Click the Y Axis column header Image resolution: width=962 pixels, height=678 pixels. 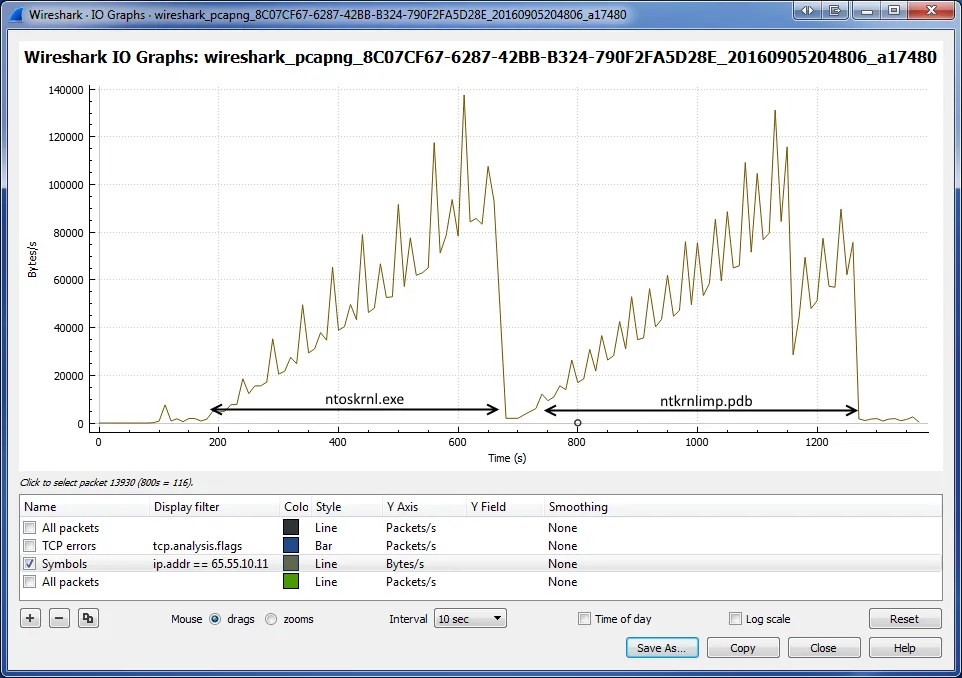(x=425, y=507)
